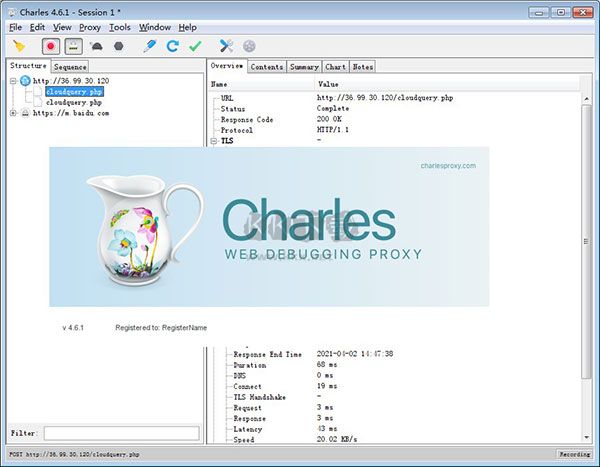Screen dimensions: 600x467
Task: Open the Help menu
Action: [188, 28]
